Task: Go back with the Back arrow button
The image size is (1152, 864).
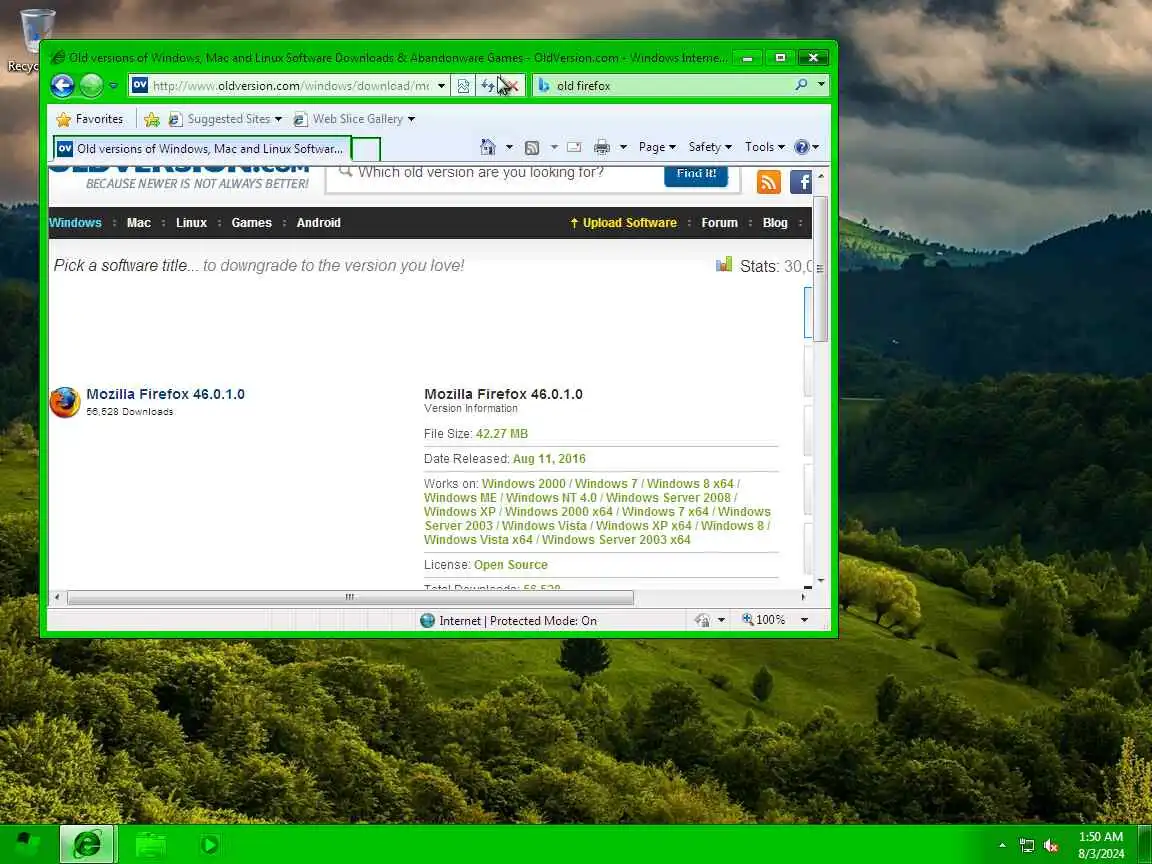Action: point(62,86)
